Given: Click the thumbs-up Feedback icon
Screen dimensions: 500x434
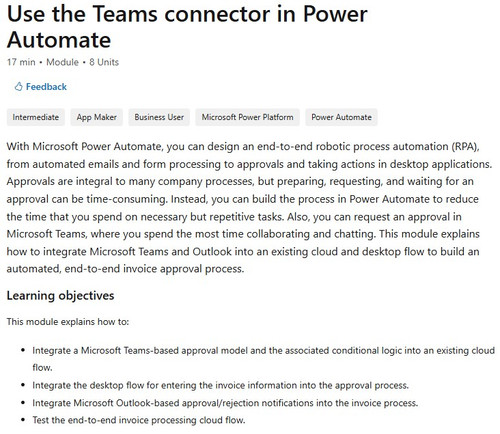Looking at the screenshot, I should click(x=18, y=87).
